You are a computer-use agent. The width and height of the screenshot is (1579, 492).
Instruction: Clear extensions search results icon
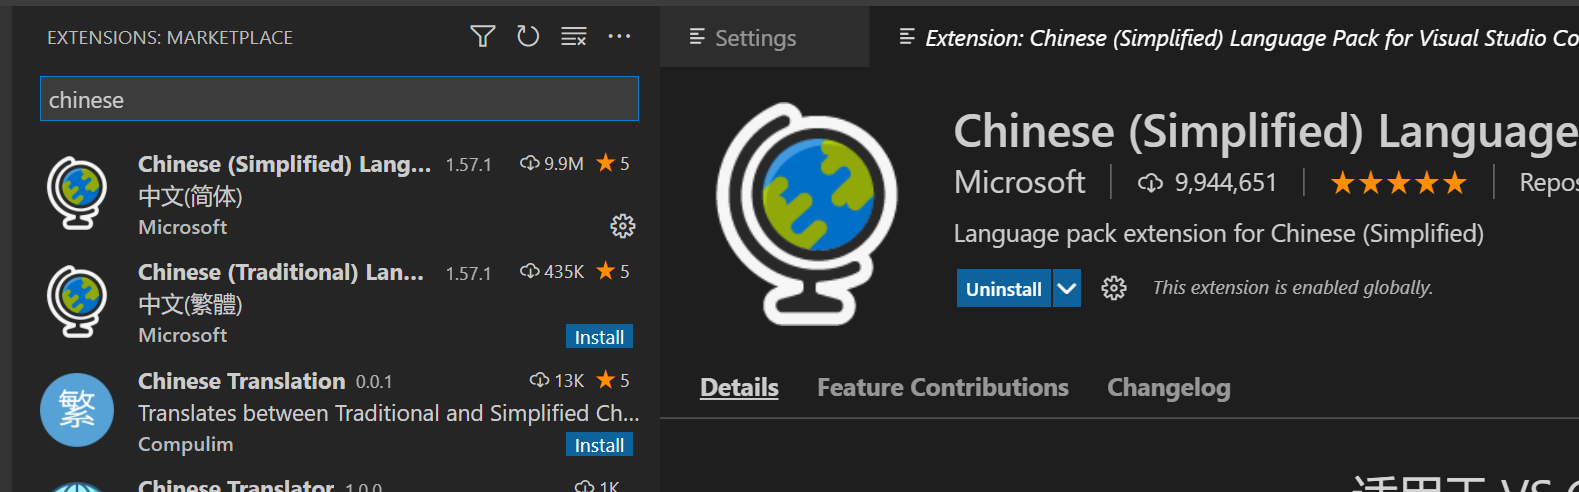[x=573, y=37]
